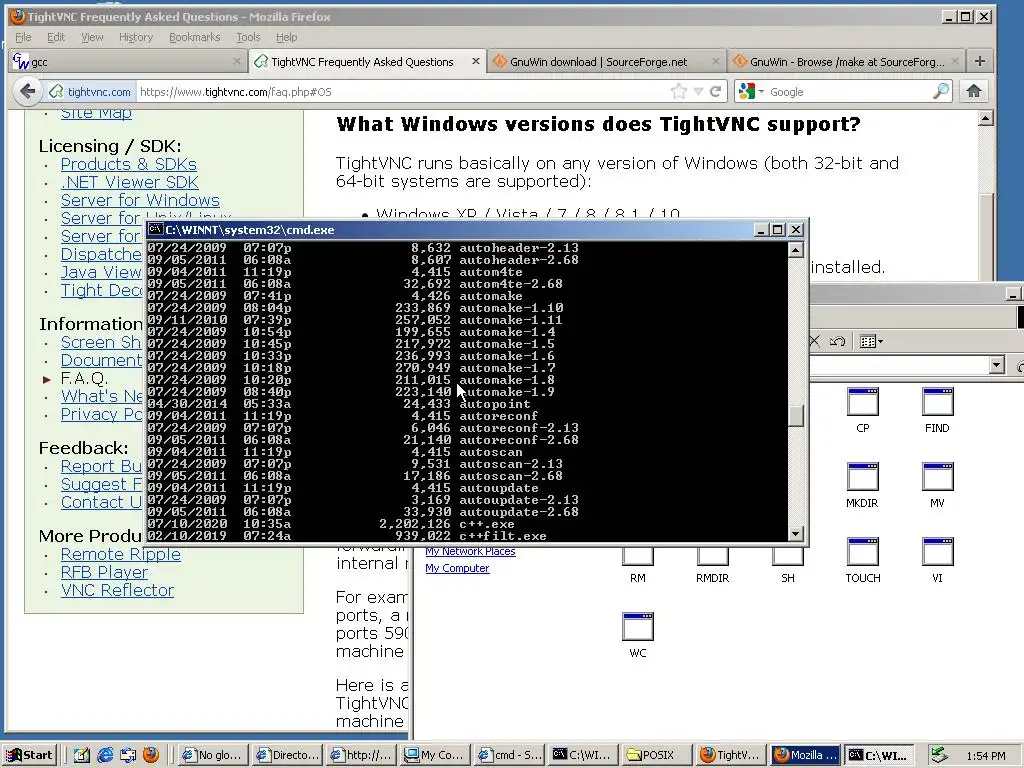The height and width of the screenshot is (768, 1024).
Task: Expand Explorer address bar dropdown
Action: pyautogui.click(x=997, y=365)
